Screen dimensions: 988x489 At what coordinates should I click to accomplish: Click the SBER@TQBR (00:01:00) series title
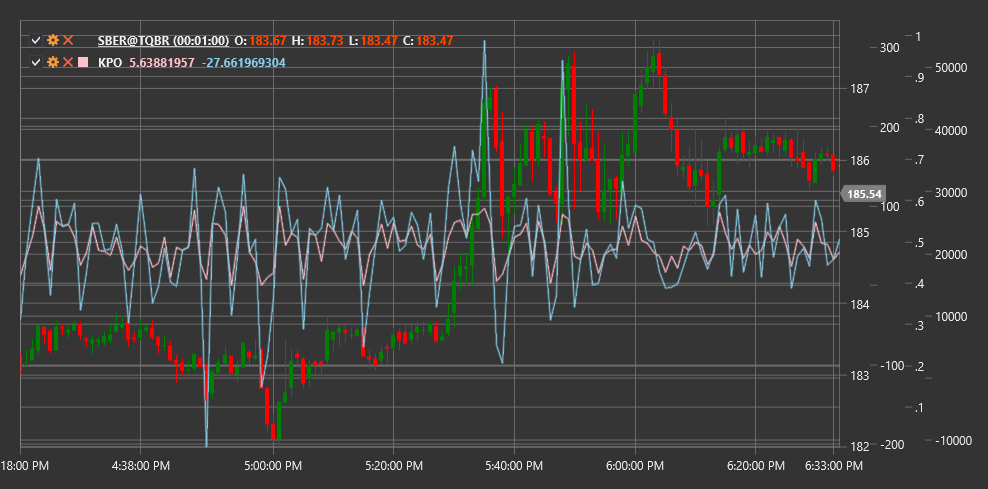[163, 41]
